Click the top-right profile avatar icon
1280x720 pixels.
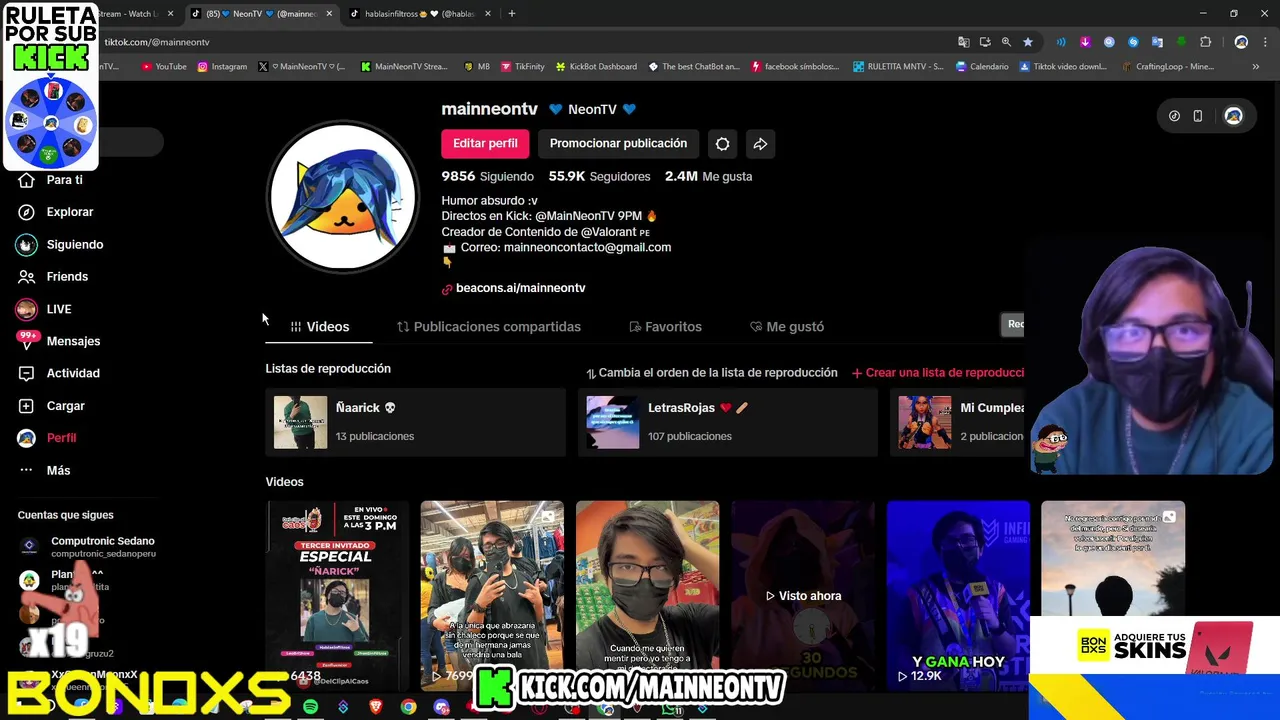click(1233, 116)
